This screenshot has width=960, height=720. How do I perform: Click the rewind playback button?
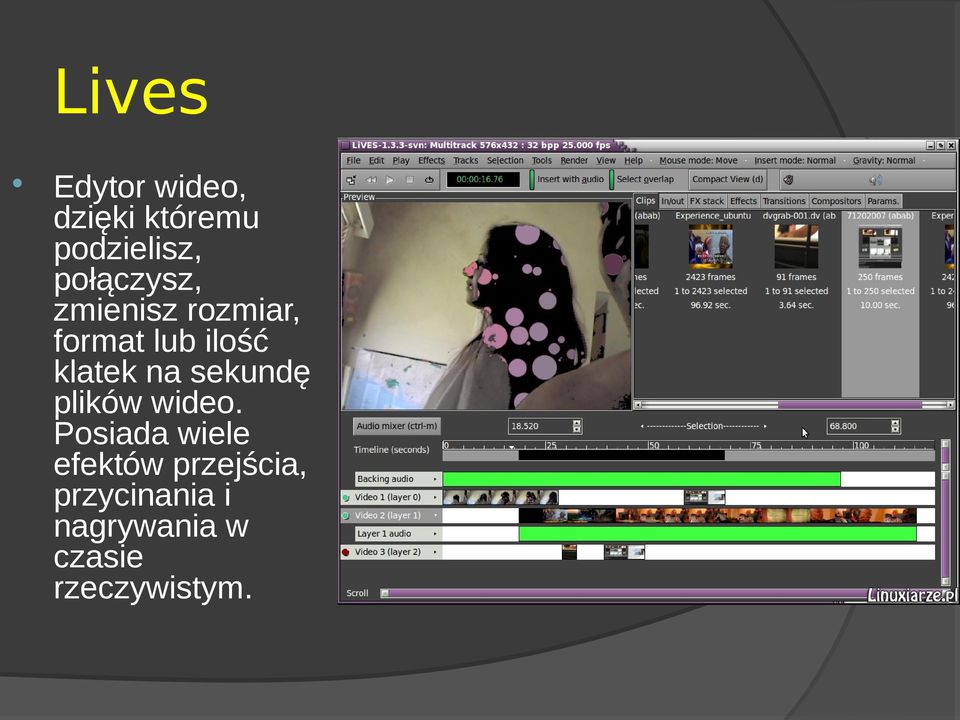(370, 180)
